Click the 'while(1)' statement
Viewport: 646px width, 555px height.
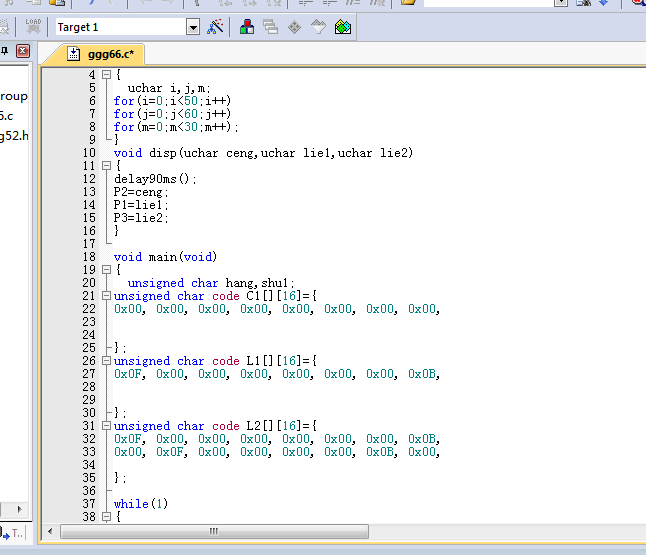[141, 503]
